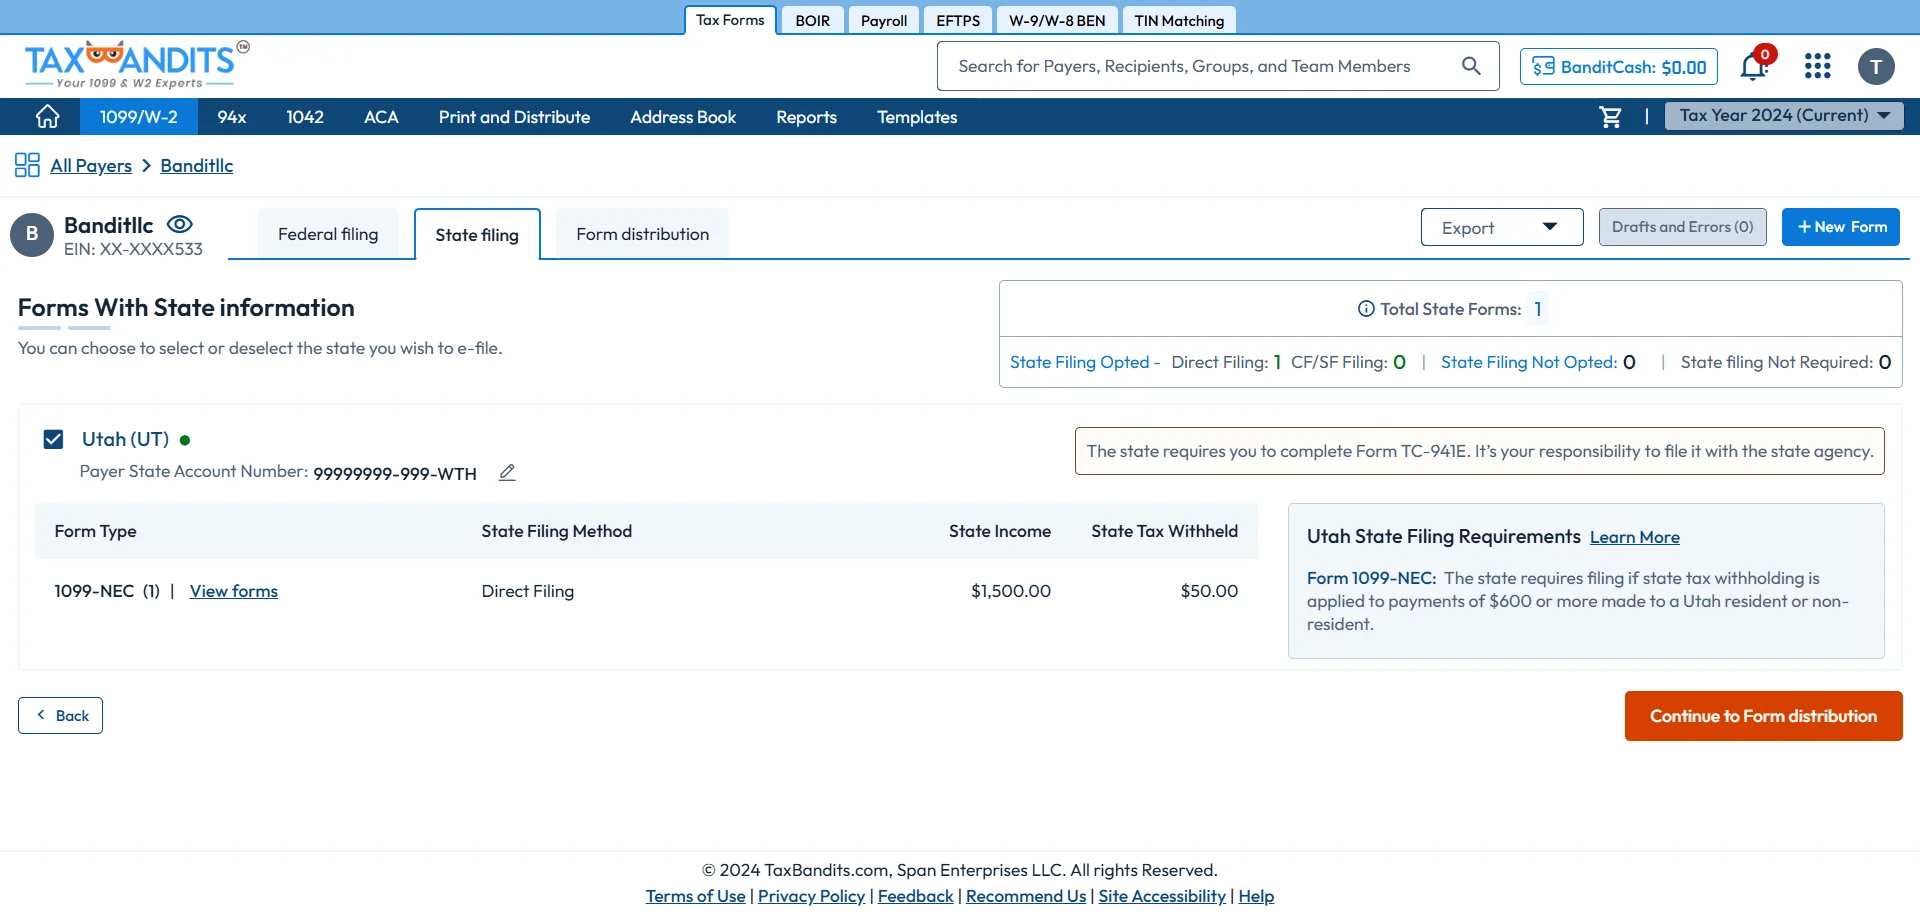Click Banditllc breadcrumb link

click(197, 166)
